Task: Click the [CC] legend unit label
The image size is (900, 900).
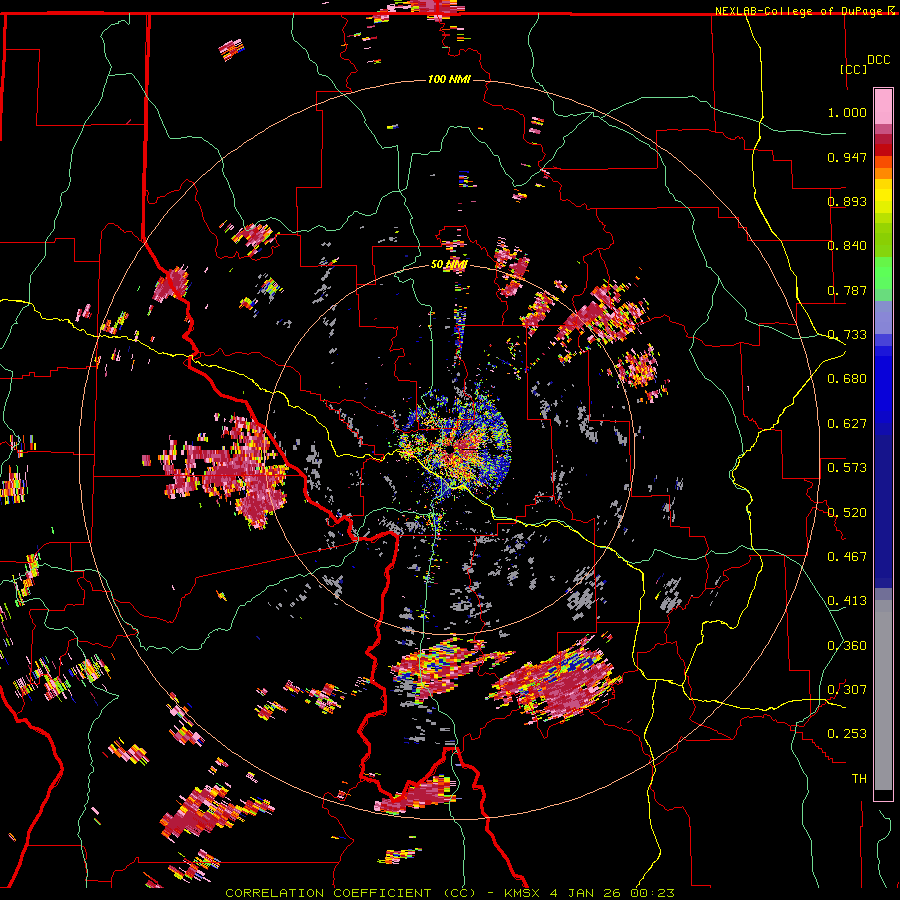Action: pyautogui.click(x=853, y=69)
